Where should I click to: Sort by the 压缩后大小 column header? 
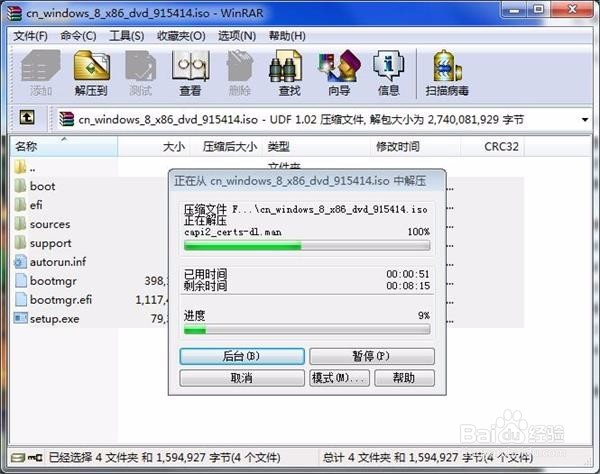click(x=226, y=147)
